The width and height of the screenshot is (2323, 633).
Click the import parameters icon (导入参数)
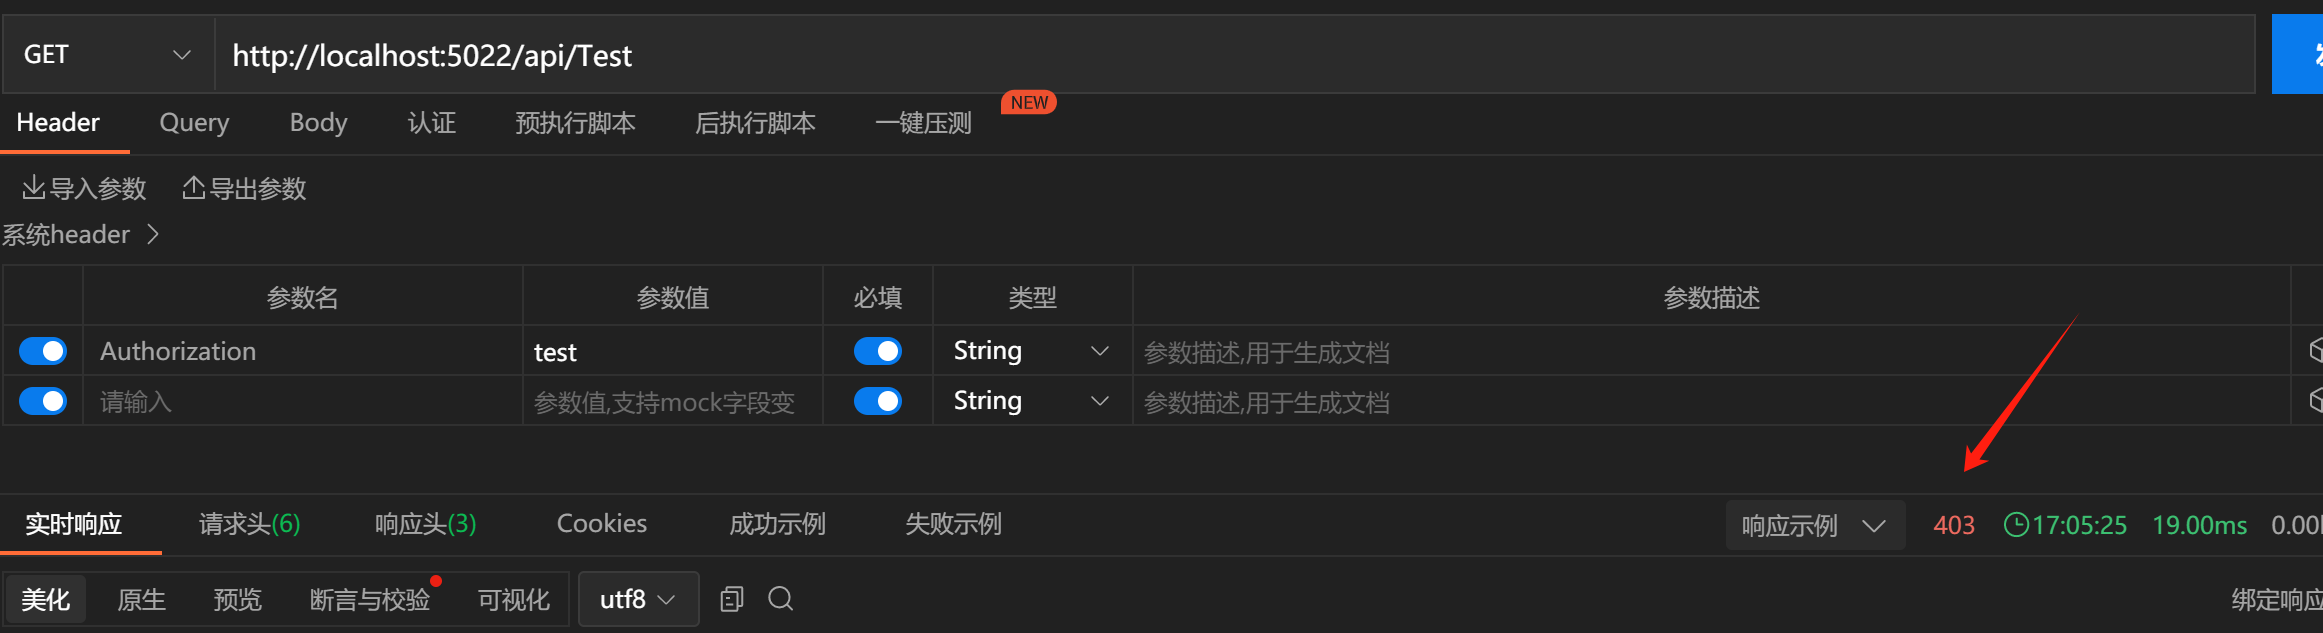click(34, 187)
